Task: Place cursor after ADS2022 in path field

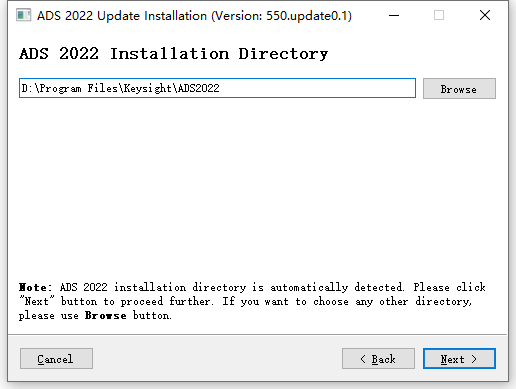Action: pyautogui.click(x=220, y=88)
